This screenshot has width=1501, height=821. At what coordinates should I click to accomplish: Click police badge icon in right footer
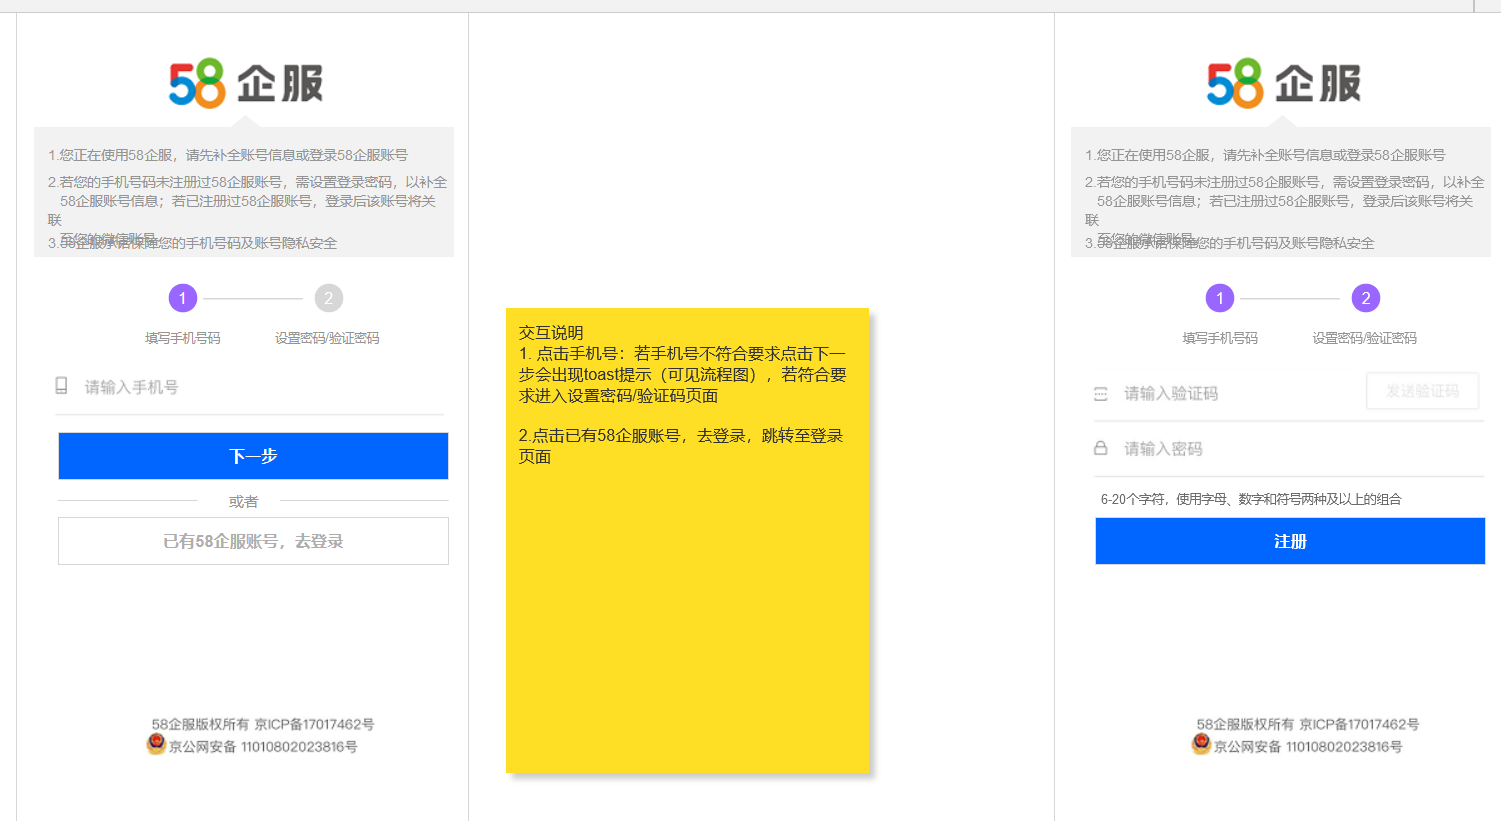(1201, 744)
